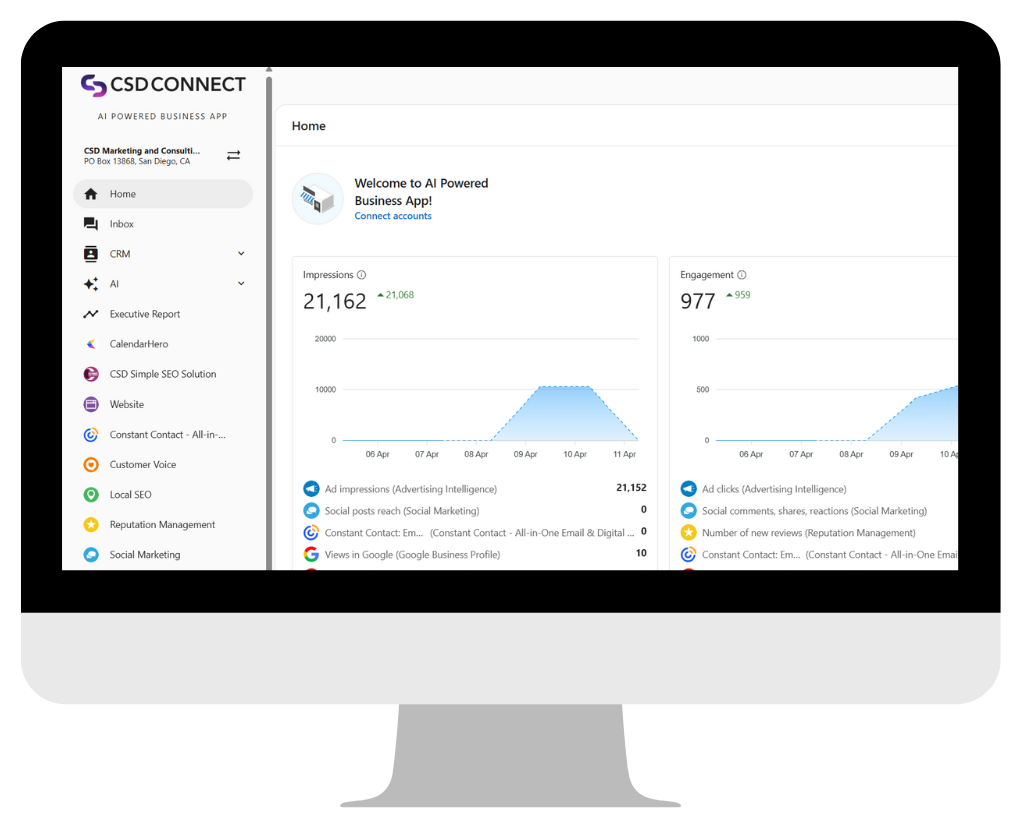This screenshot has height=814, width=1024.
Task: Click the Impressions info icon
Action: (x=362, y=275)
